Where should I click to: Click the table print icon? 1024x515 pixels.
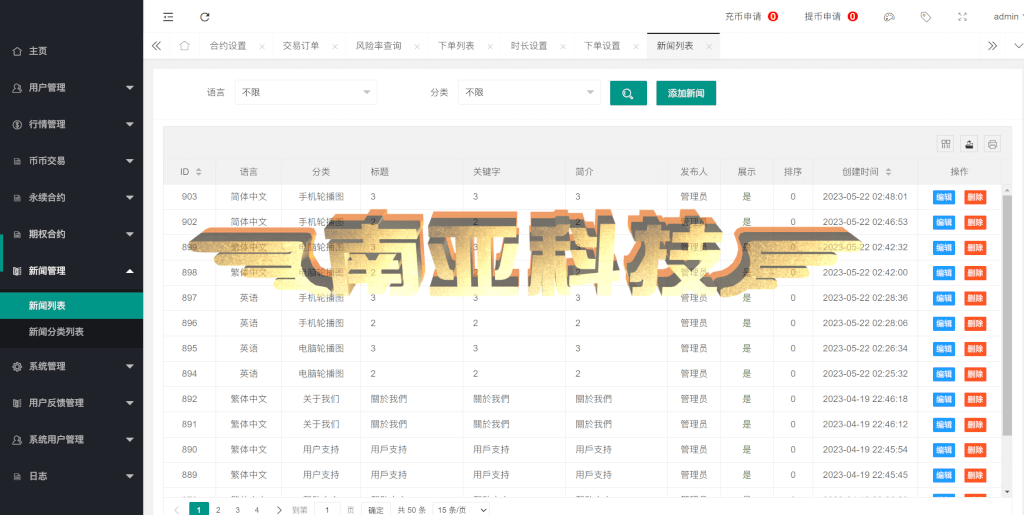[993, 144]
